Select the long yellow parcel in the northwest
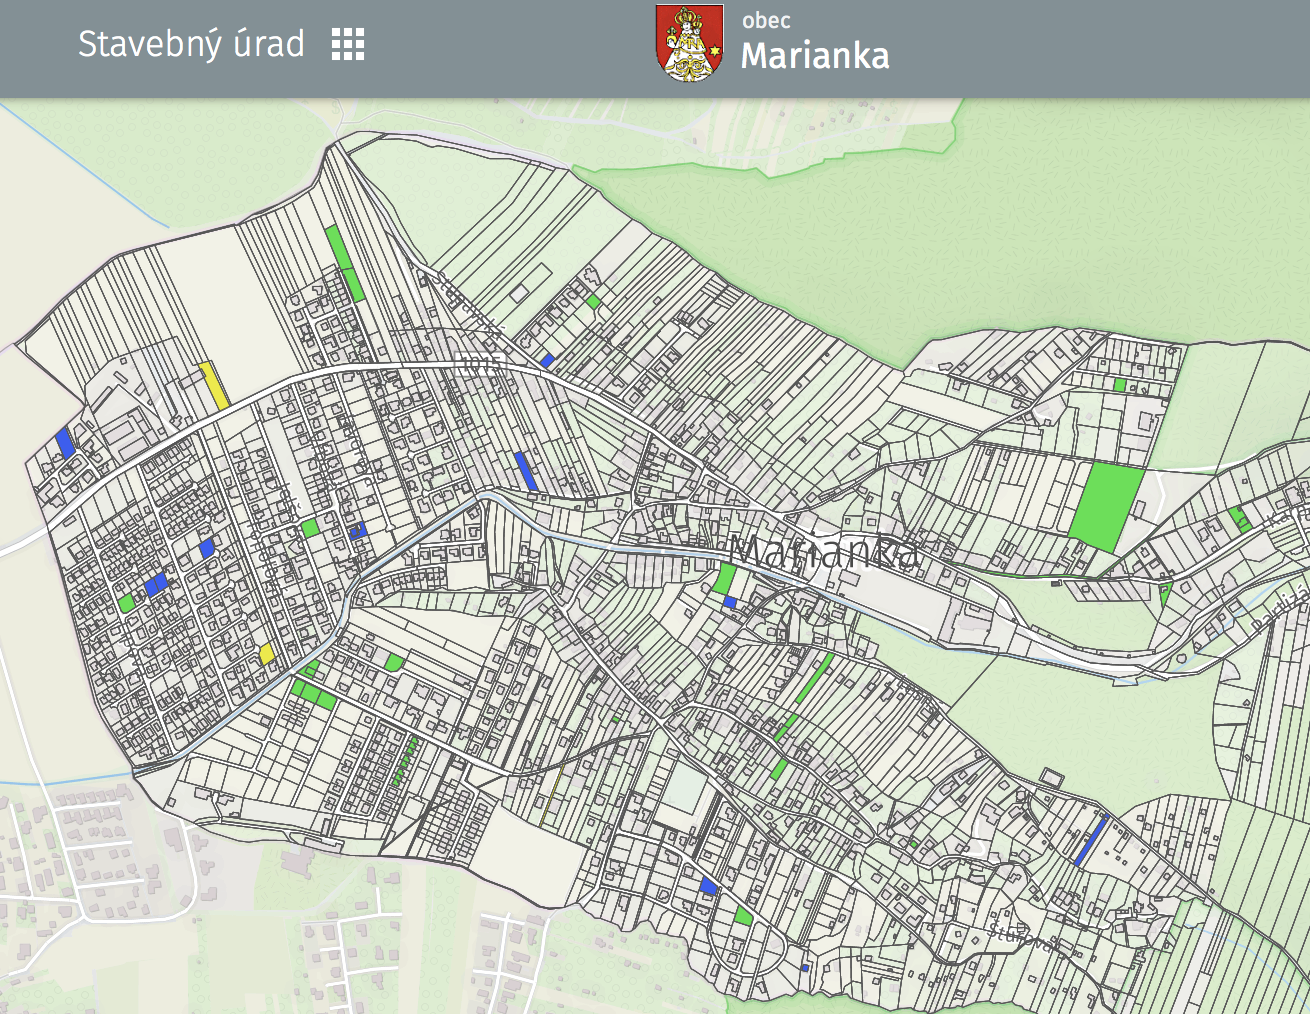Image resolution: width=1310 pixels, height=1014 pixels. point(214,386)
